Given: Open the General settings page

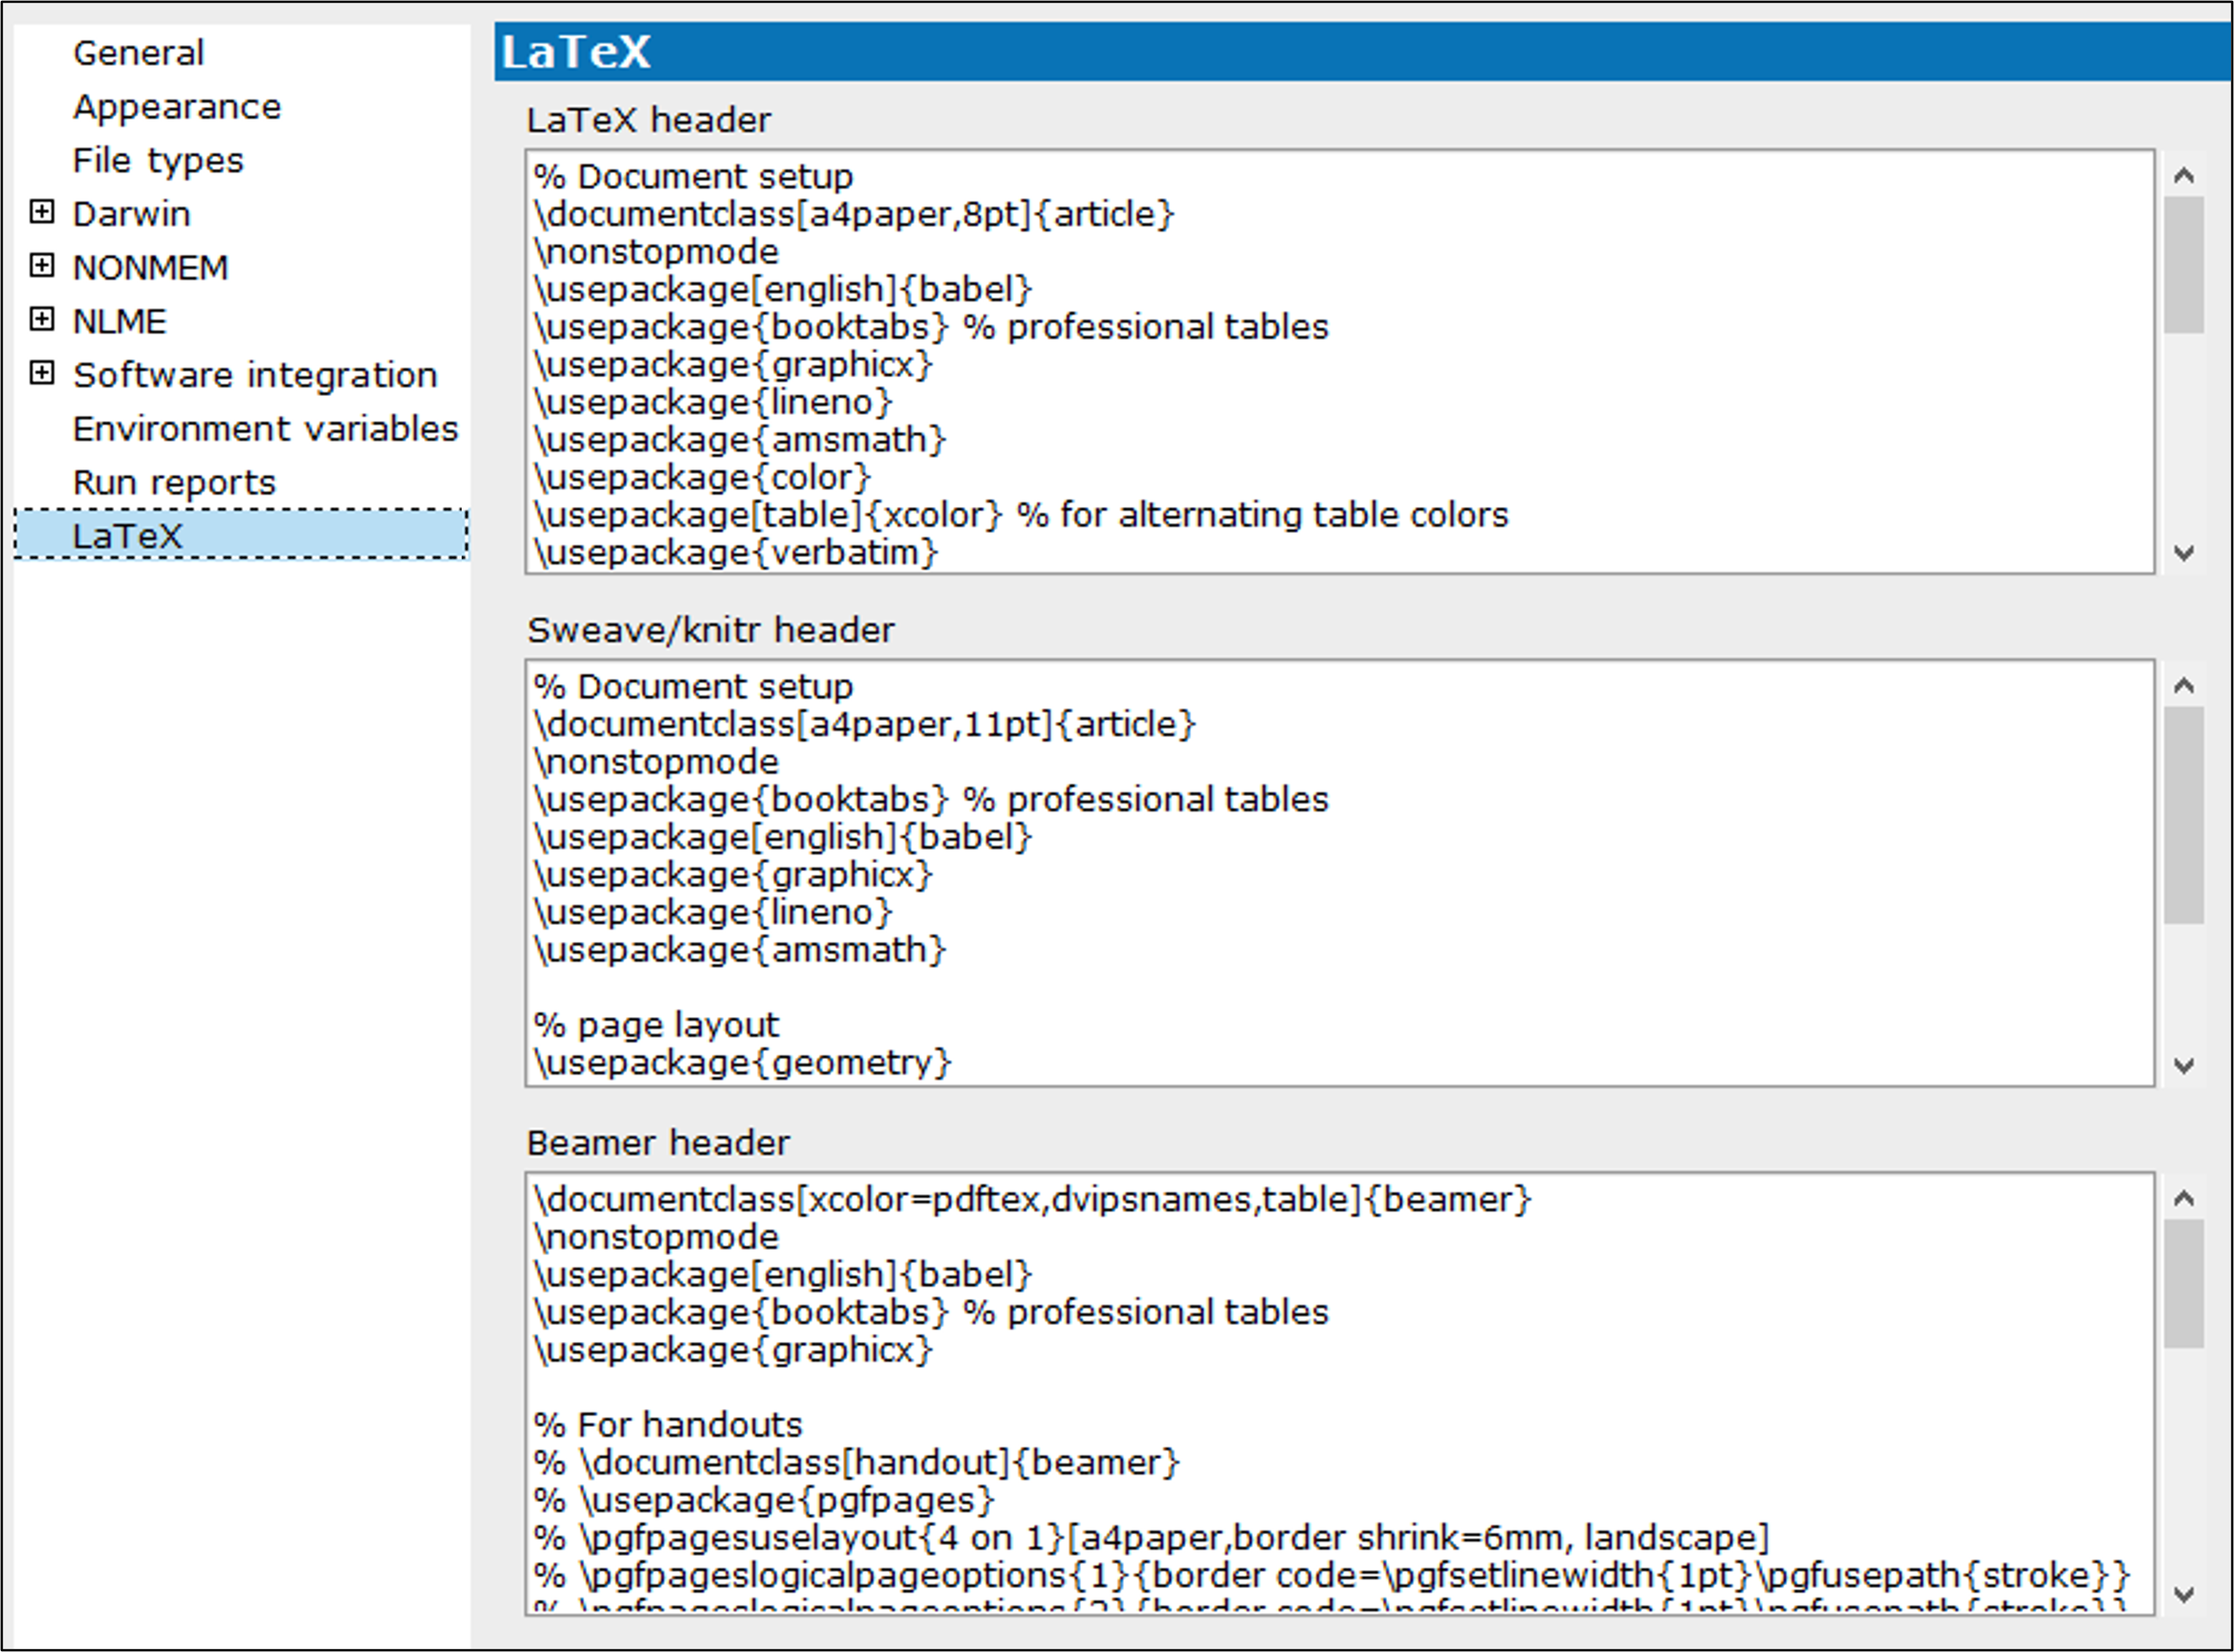Looking at the screenshot, I should click(x=138, y=53).
